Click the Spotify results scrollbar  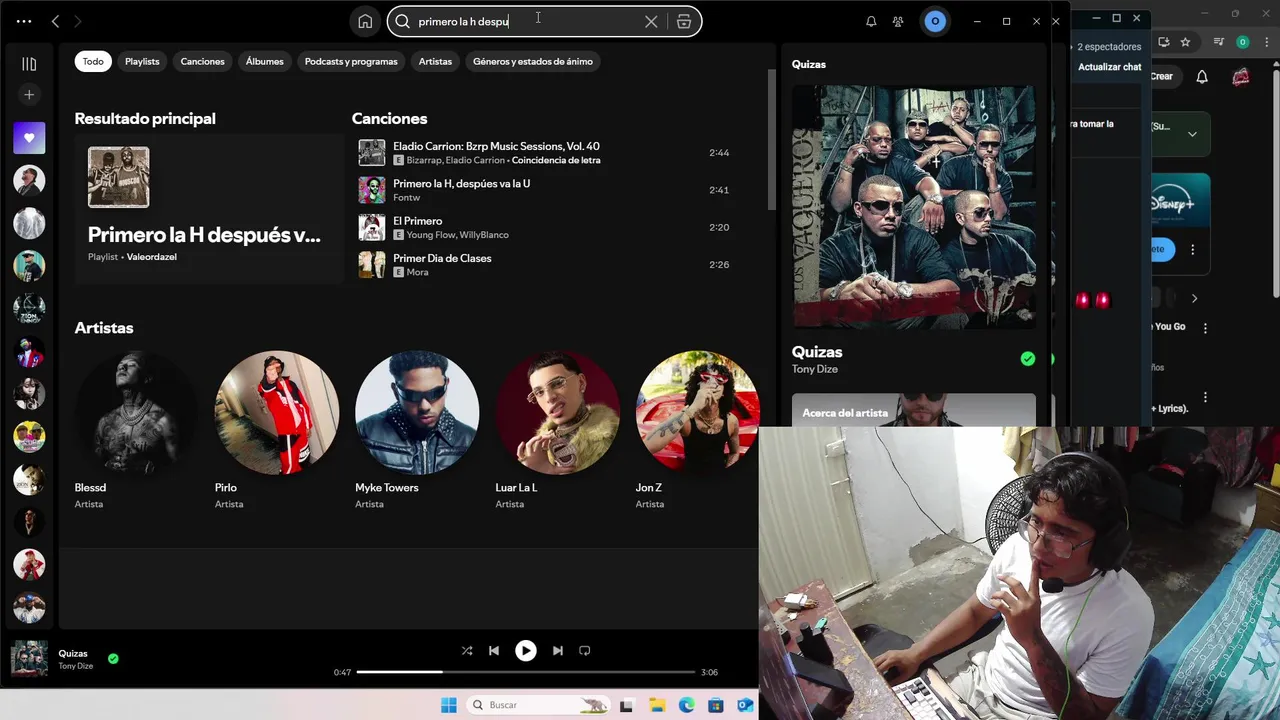point(771,140)
